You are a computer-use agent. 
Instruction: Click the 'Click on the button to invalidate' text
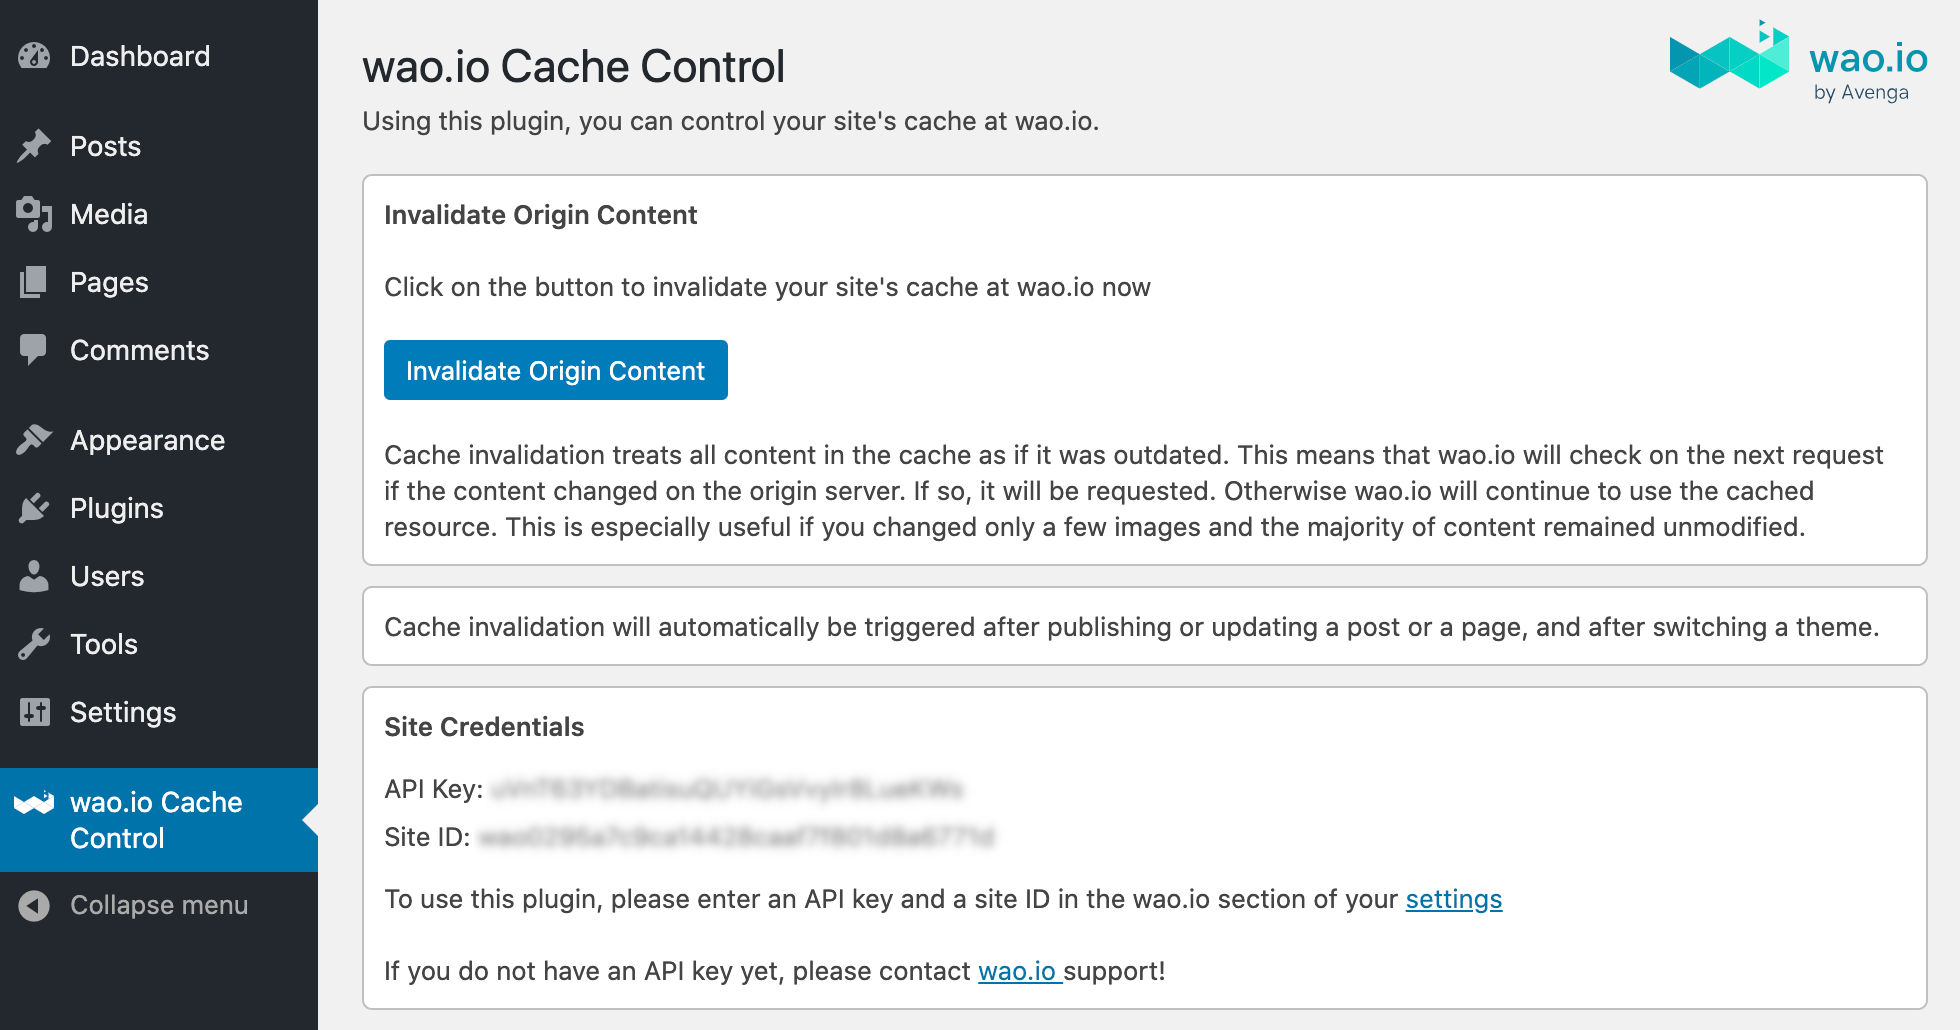(767, 287)
